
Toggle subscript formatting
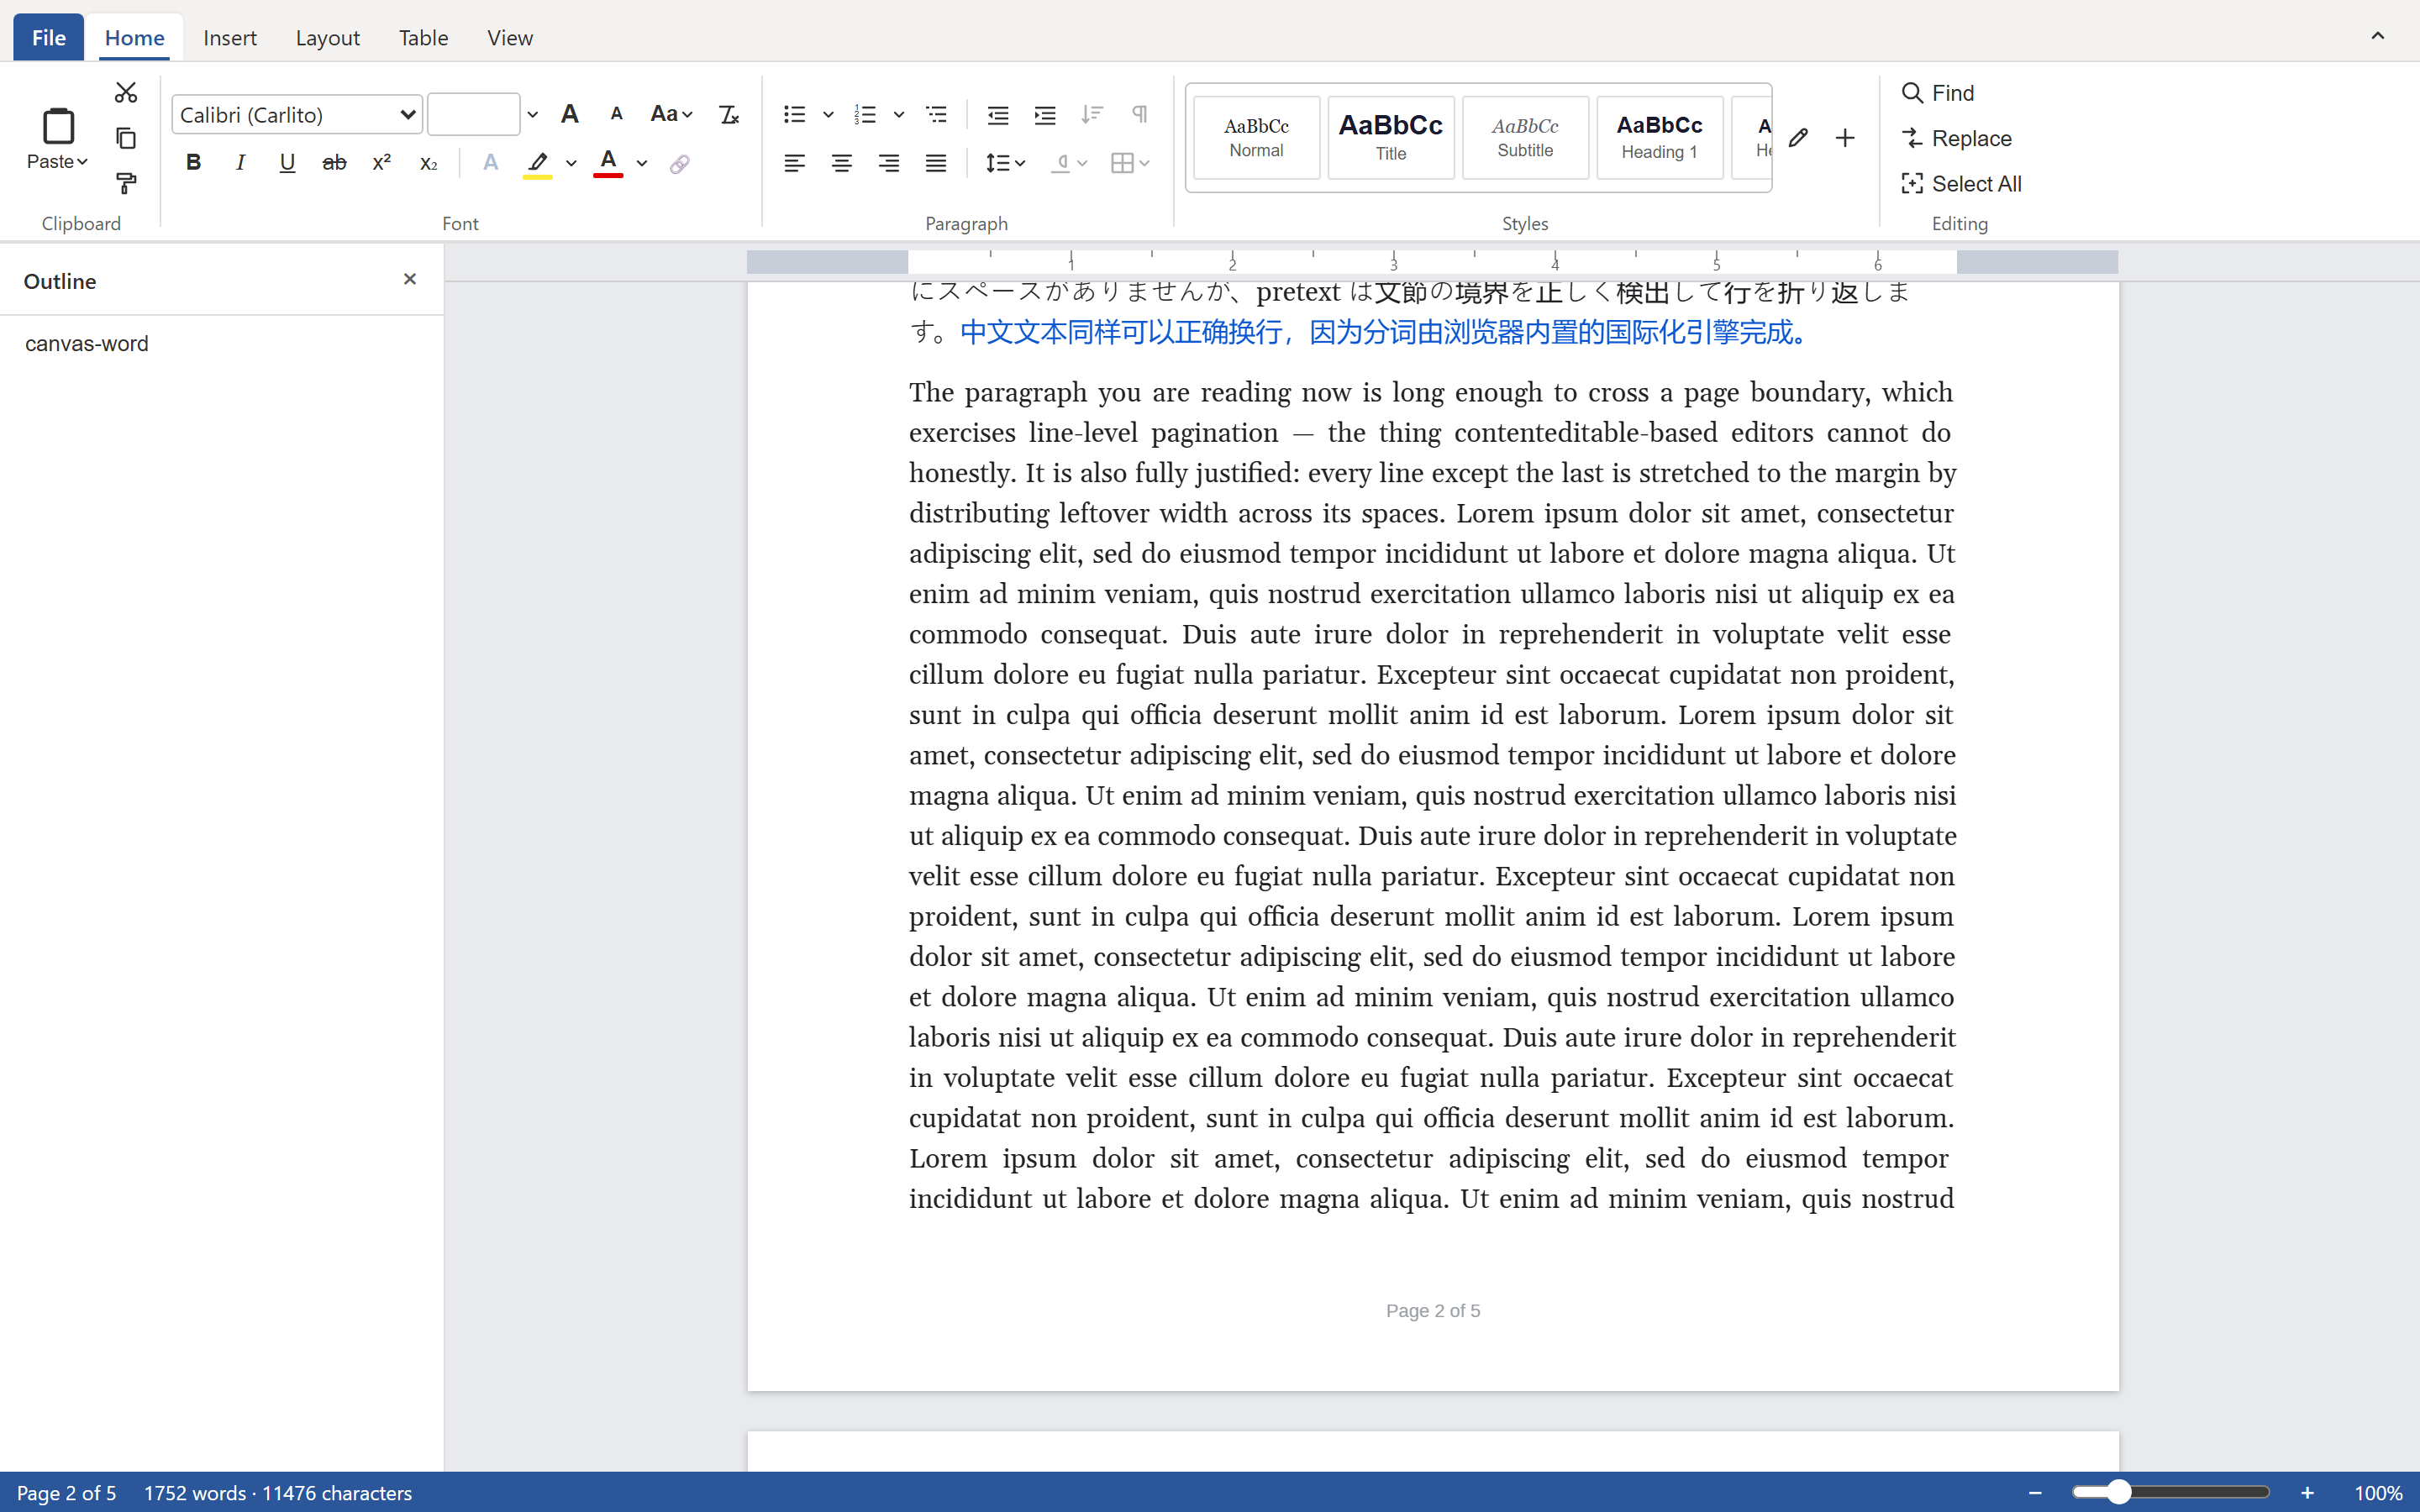428,162
